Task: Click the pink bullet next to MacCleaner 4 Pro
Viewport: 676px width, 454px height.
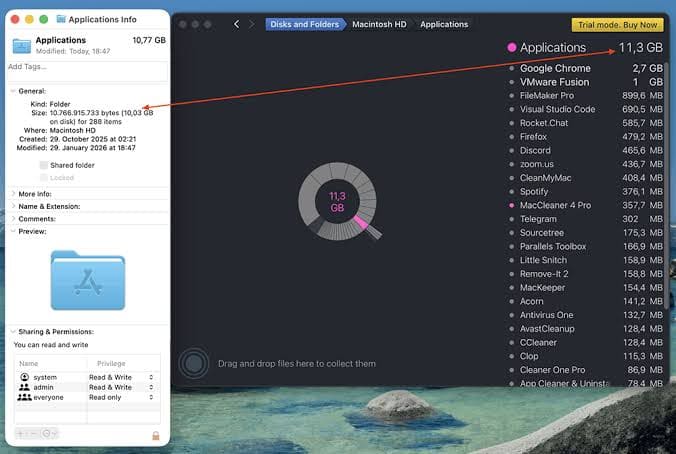Action: pyautogui.click(x=512, y=205)
